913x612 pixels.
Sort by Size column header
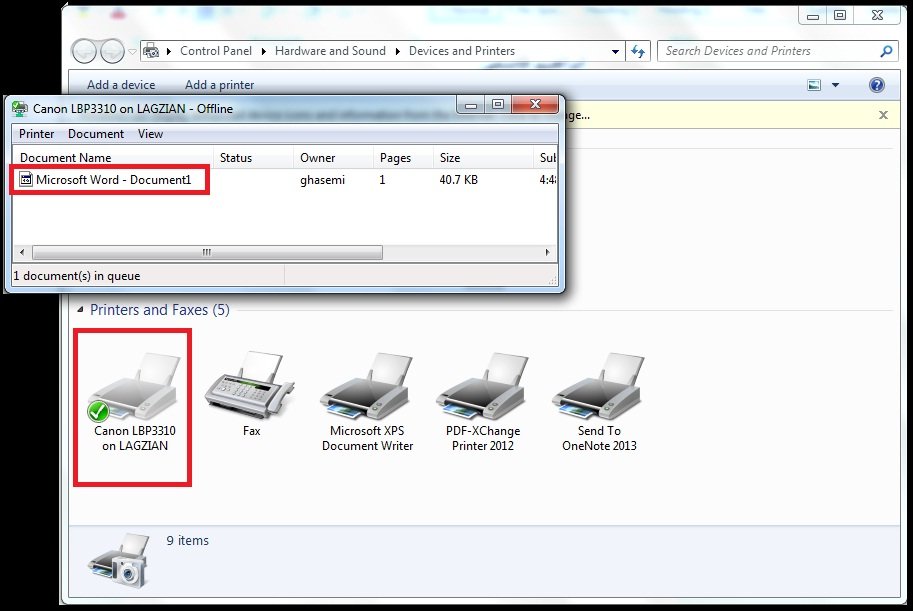click(x=483, y=158)
